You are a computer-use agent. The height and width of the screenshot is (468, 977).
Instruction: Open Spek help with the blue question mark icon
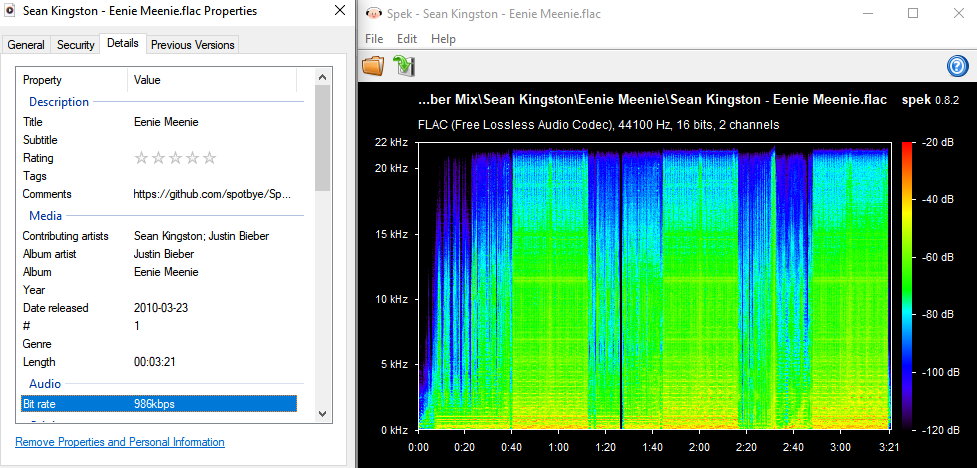coord(958,65)
